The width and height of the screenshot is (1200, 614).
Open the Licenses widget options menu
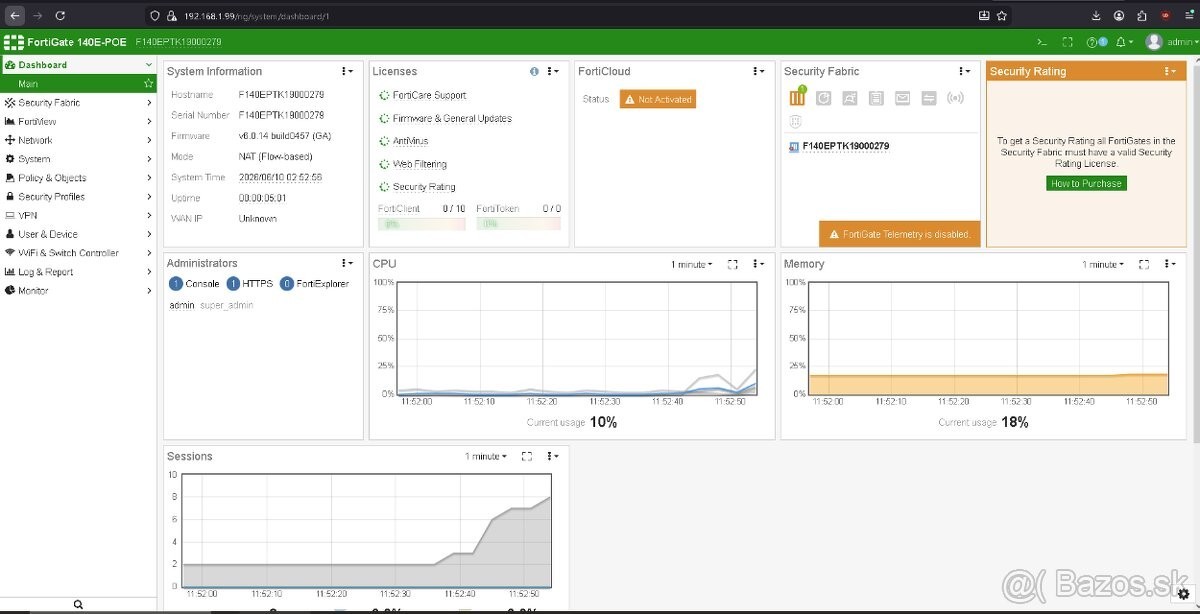tap(552, 72)
